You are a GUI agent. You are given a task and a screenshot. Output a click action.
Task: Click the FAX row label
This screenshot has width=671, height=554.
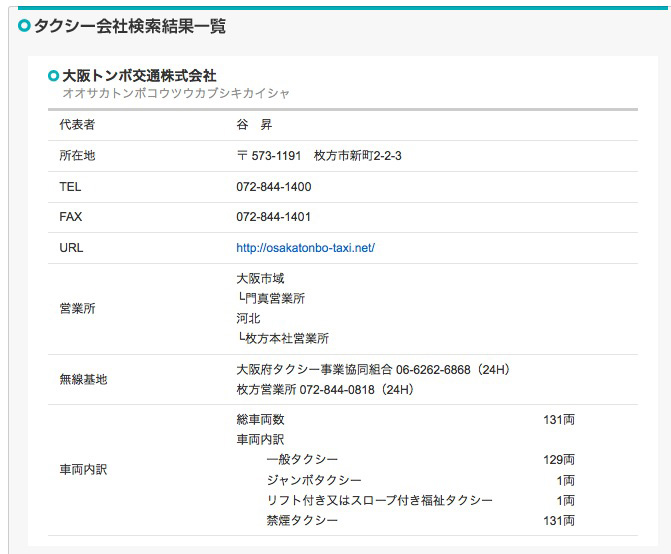coord(71,216)
